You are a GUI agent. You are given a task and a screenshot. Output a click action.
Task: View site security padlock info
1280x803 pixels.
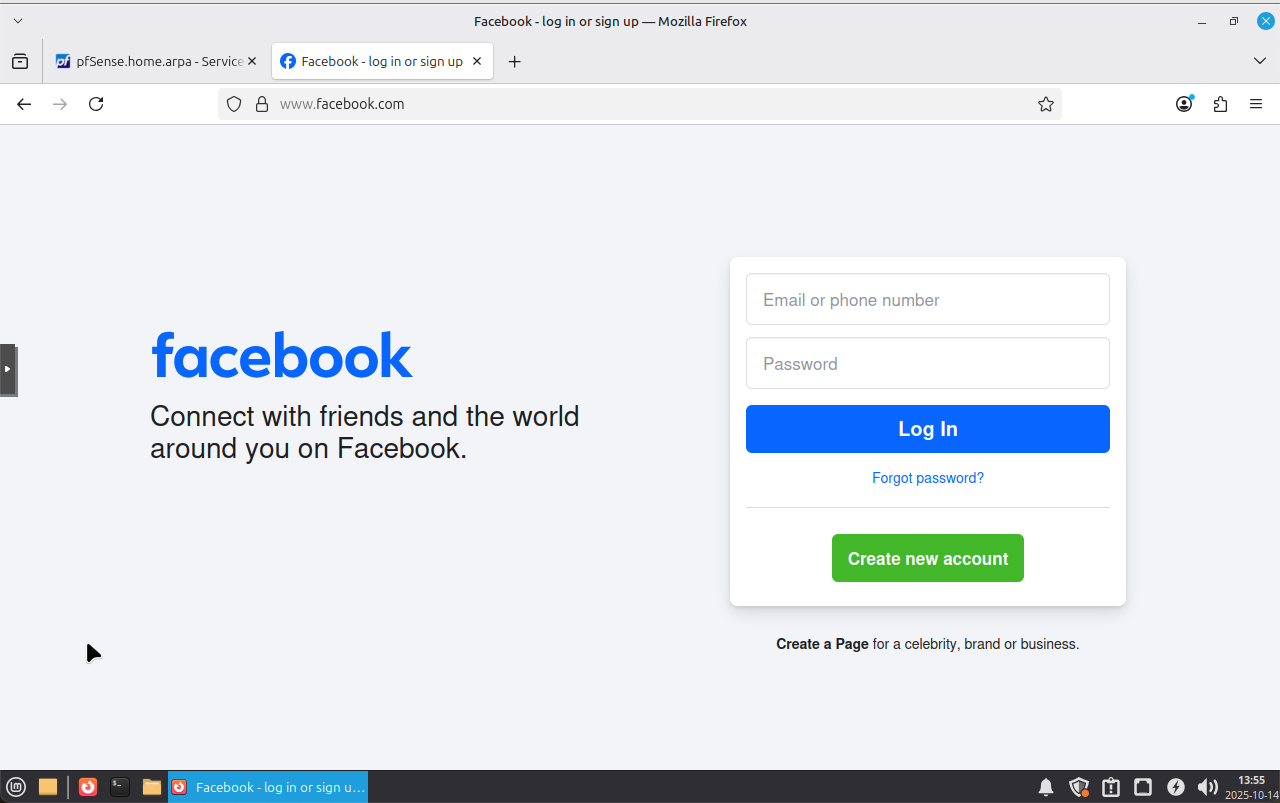(x=262, y=104)
